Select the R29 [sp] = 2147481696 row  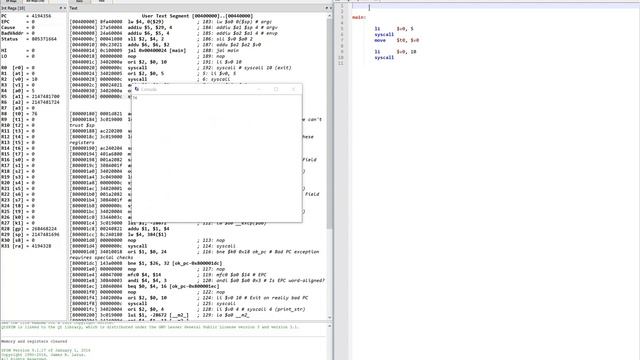click(x=31, y=234)
